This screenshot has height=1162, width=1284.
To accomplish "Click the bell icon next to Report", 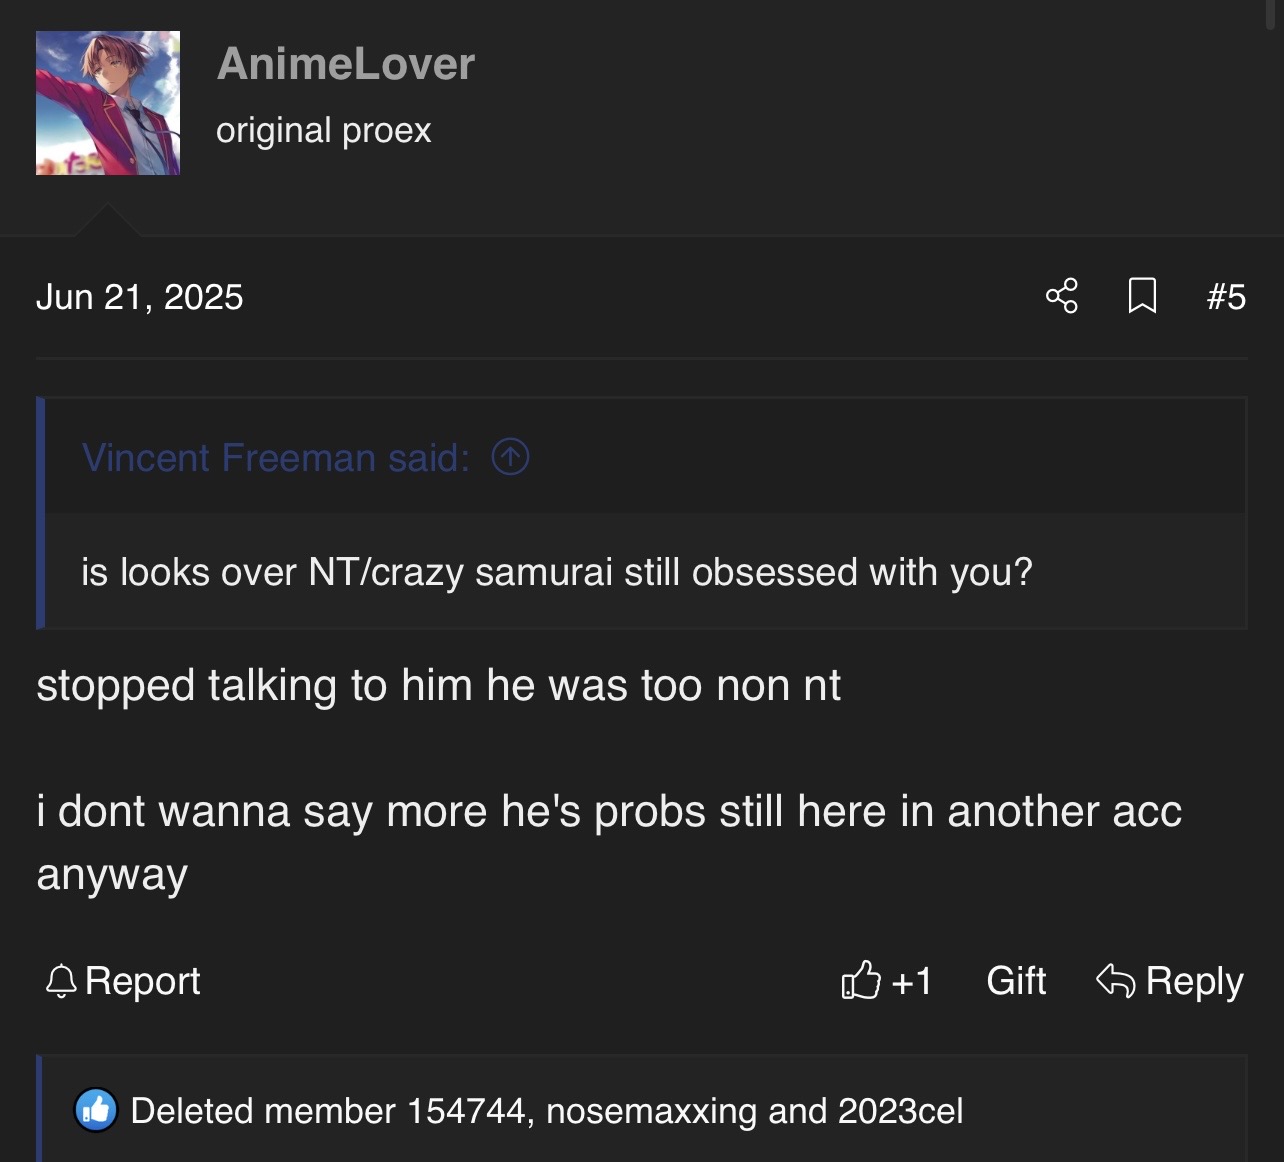I will pyautogui.click(x=61, y=981).
